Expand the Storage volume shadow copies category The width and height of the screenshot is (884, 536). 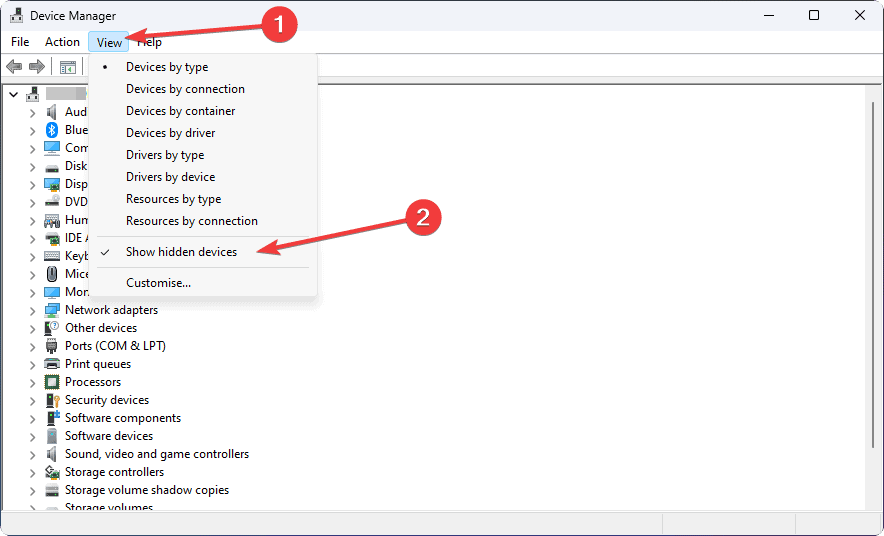pyautogui.click(x=33, y=491)
